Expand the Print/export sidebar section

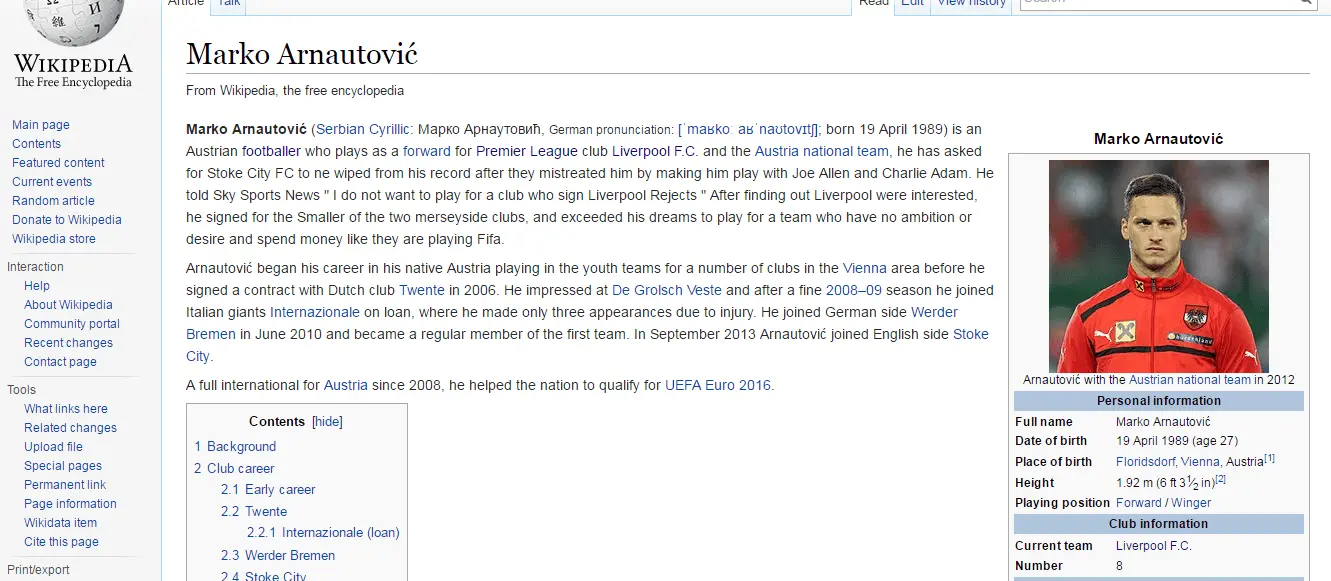tap(38, 570)
